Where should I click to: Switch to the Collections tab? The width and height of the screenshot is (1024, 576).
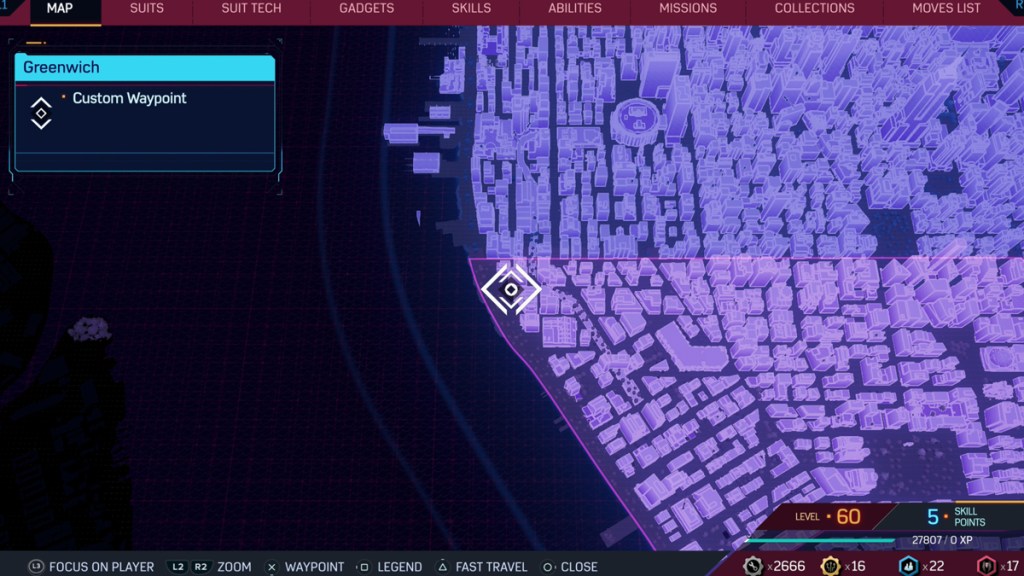pyautogui.click(x=814, y=9)
